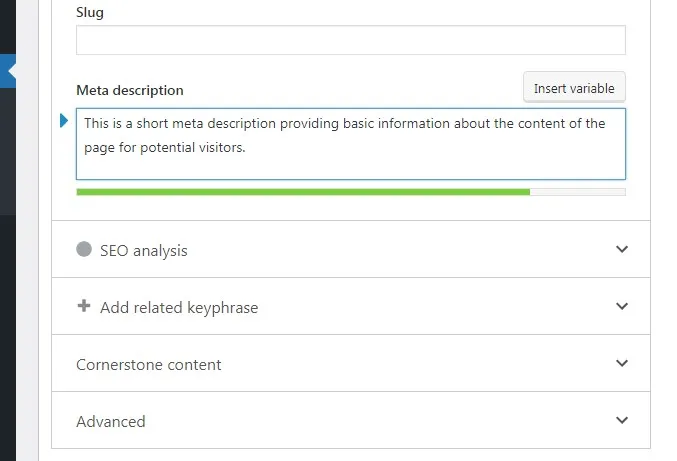Click the Meta description label
Viewport: 677px width, 461px height.
(130, 90)
